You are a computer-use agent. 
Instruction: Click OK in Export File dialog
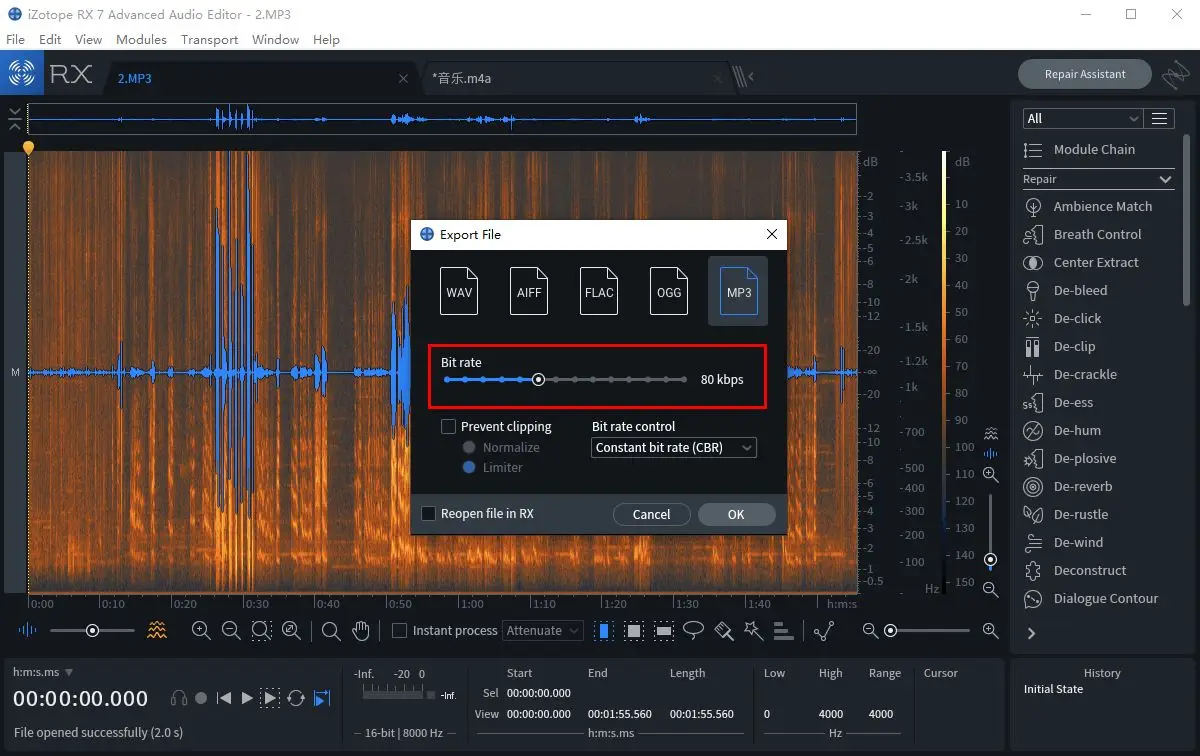click(x=736, y=514)
